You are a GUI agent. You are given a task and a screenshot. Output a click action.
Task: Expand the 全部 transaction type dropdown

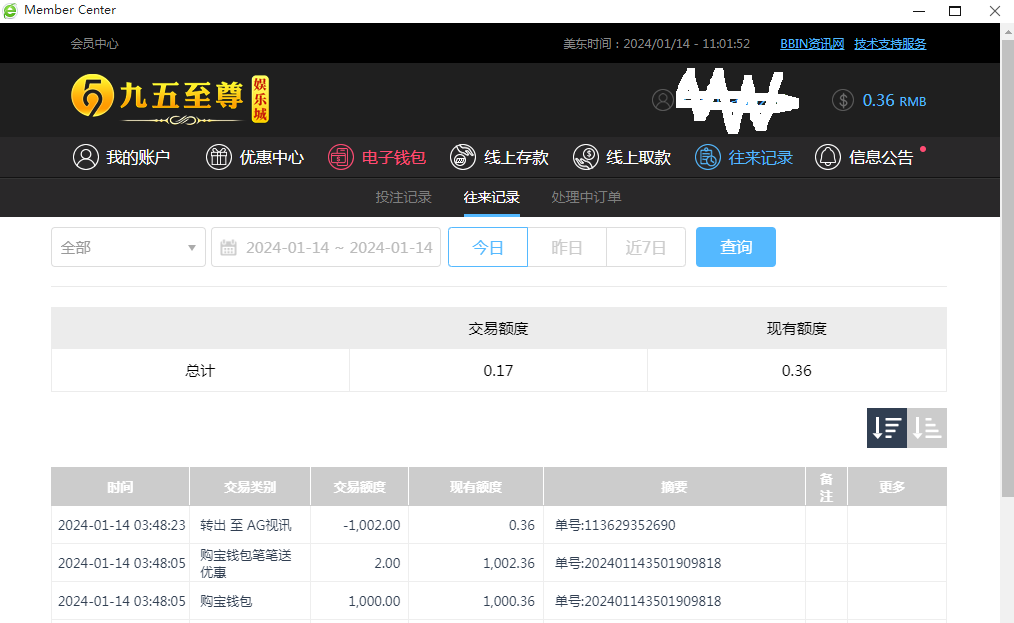128,247
